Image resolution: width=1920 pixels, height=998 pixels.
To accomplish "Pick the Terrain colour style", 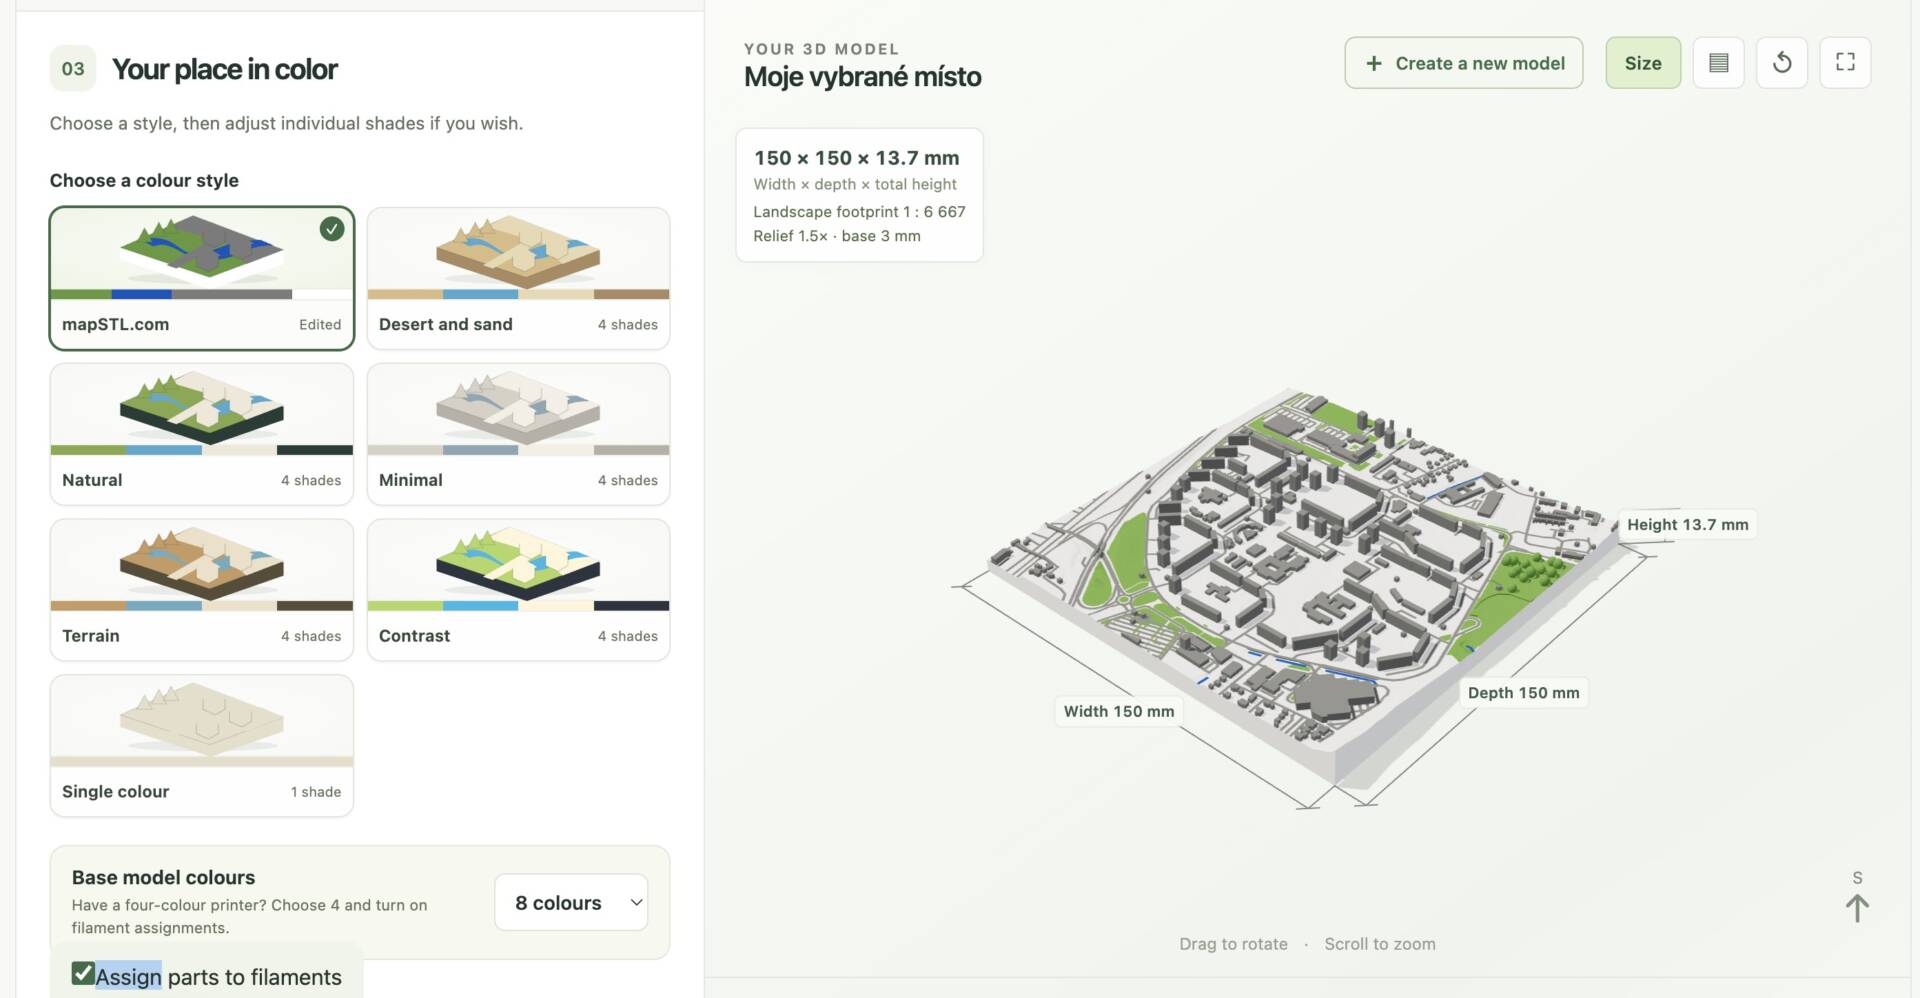I will 202,590.
